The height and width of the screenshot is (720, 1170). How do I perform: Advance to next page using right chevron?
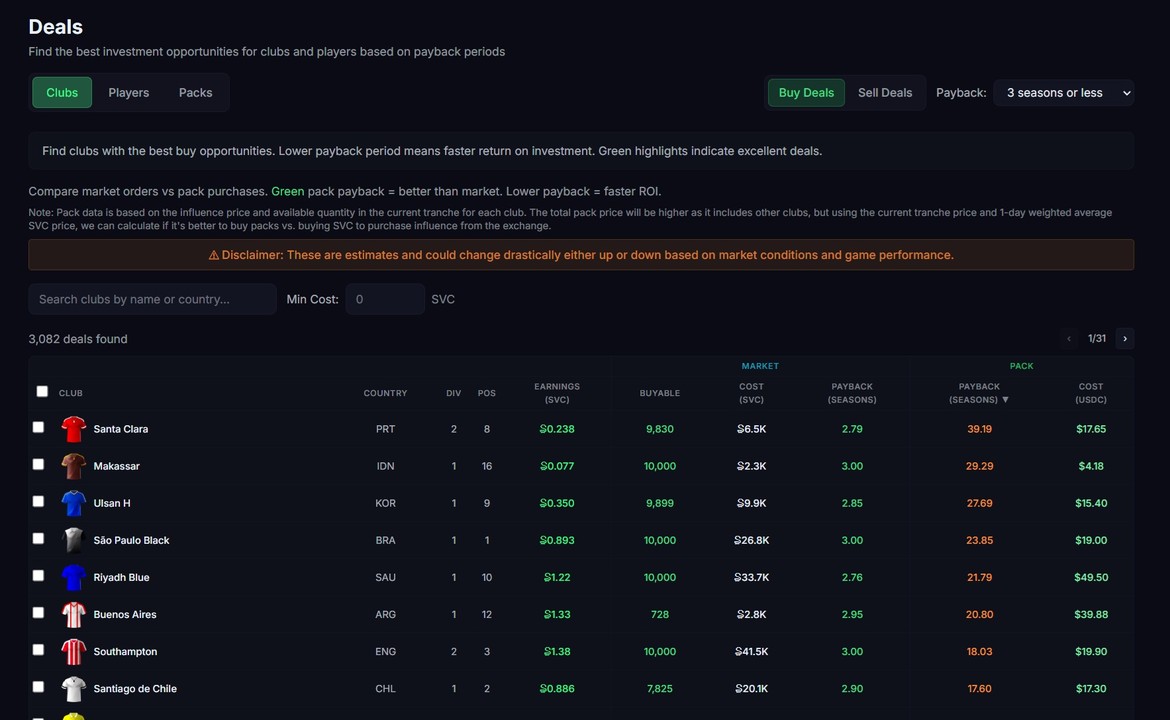coord(1124,338)
